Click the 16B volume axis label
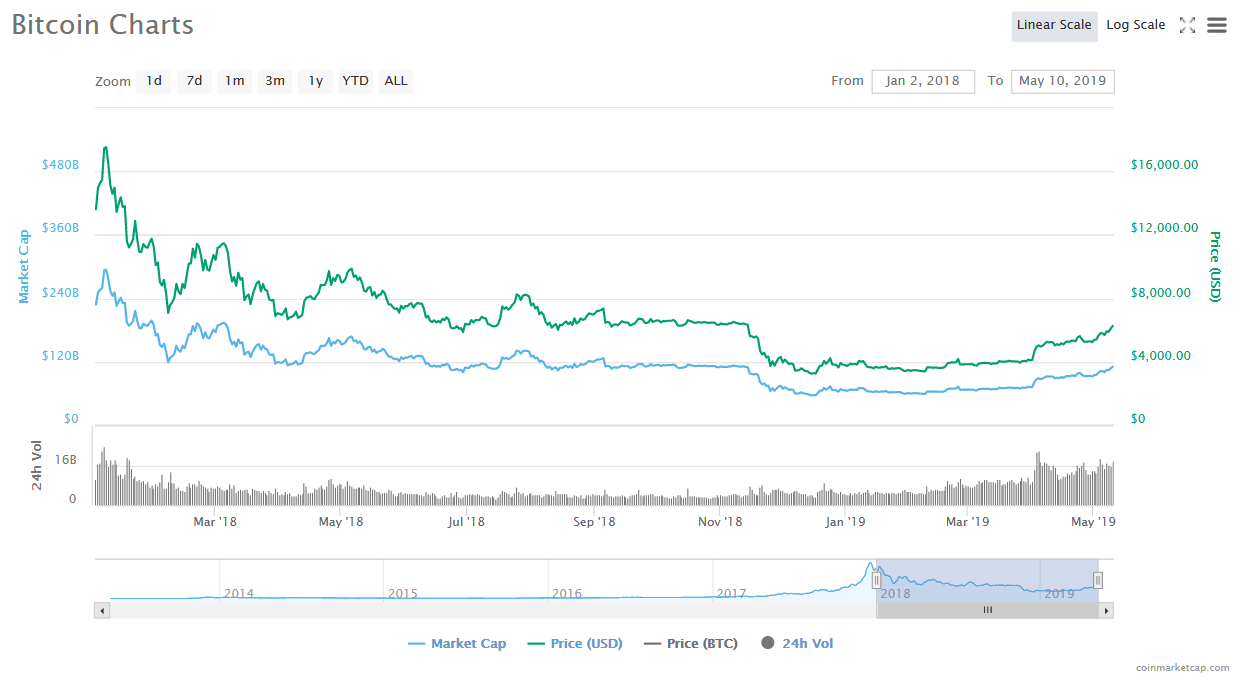 pyautogui.click(x=66, y=460)
